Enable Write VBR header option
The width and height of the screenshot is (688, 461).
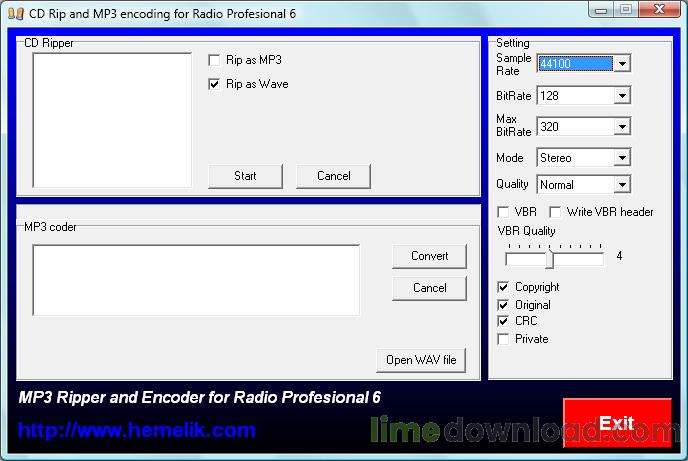pyautogui.click(x=555, y=212)
